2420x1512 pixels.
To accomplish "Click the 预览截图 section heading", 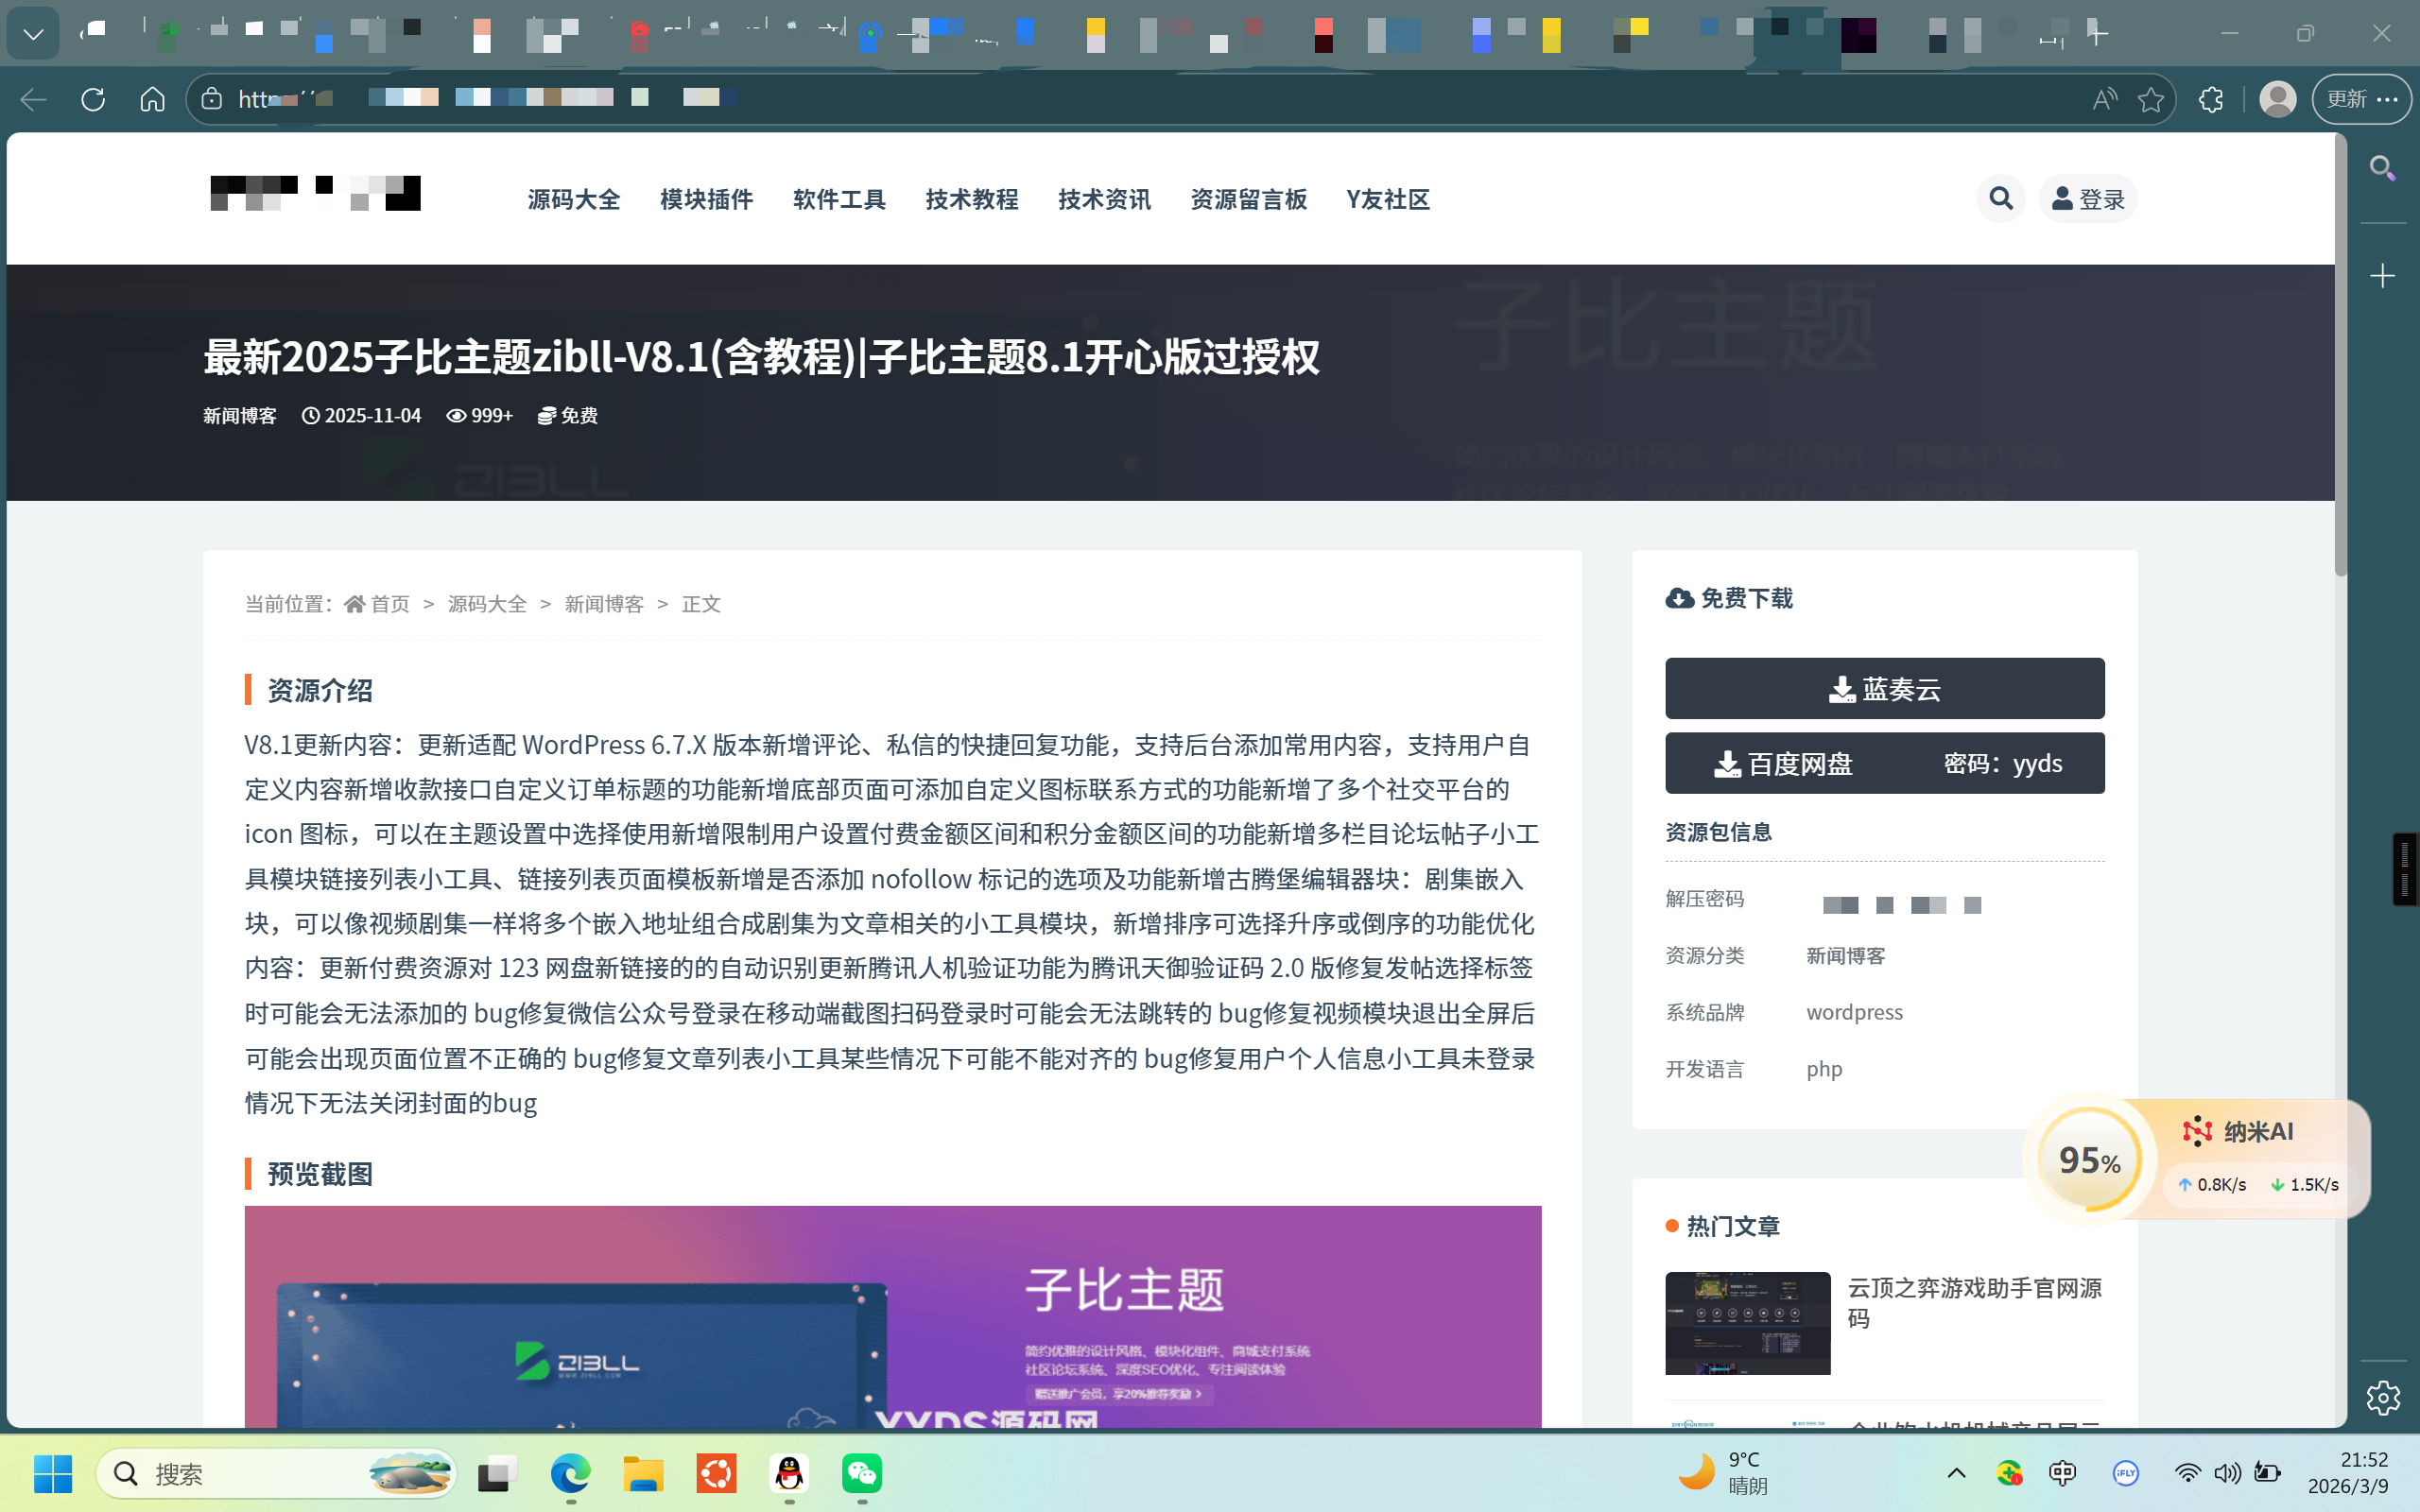I will click(x=320, y=1174).
